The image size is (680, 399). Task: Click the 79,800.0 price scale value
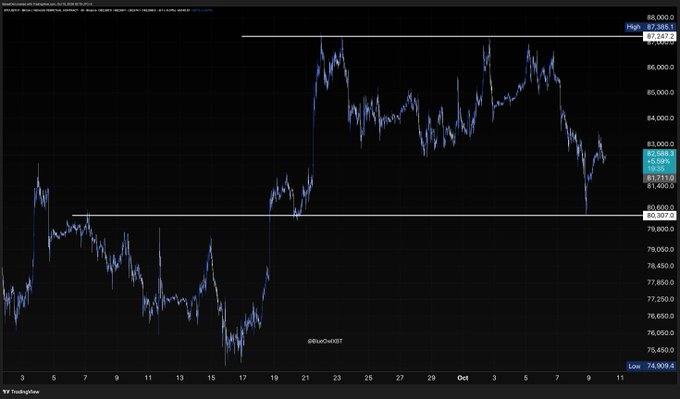click(660, 229)
